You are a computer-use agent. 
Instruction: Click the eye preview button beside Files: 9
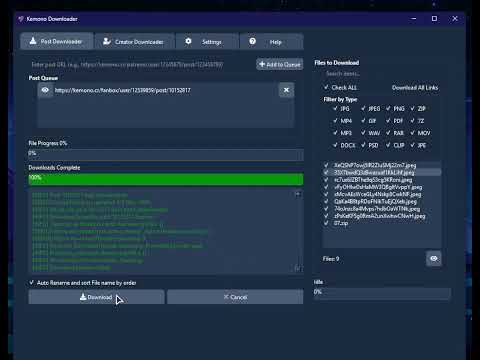tap(434, 259)
